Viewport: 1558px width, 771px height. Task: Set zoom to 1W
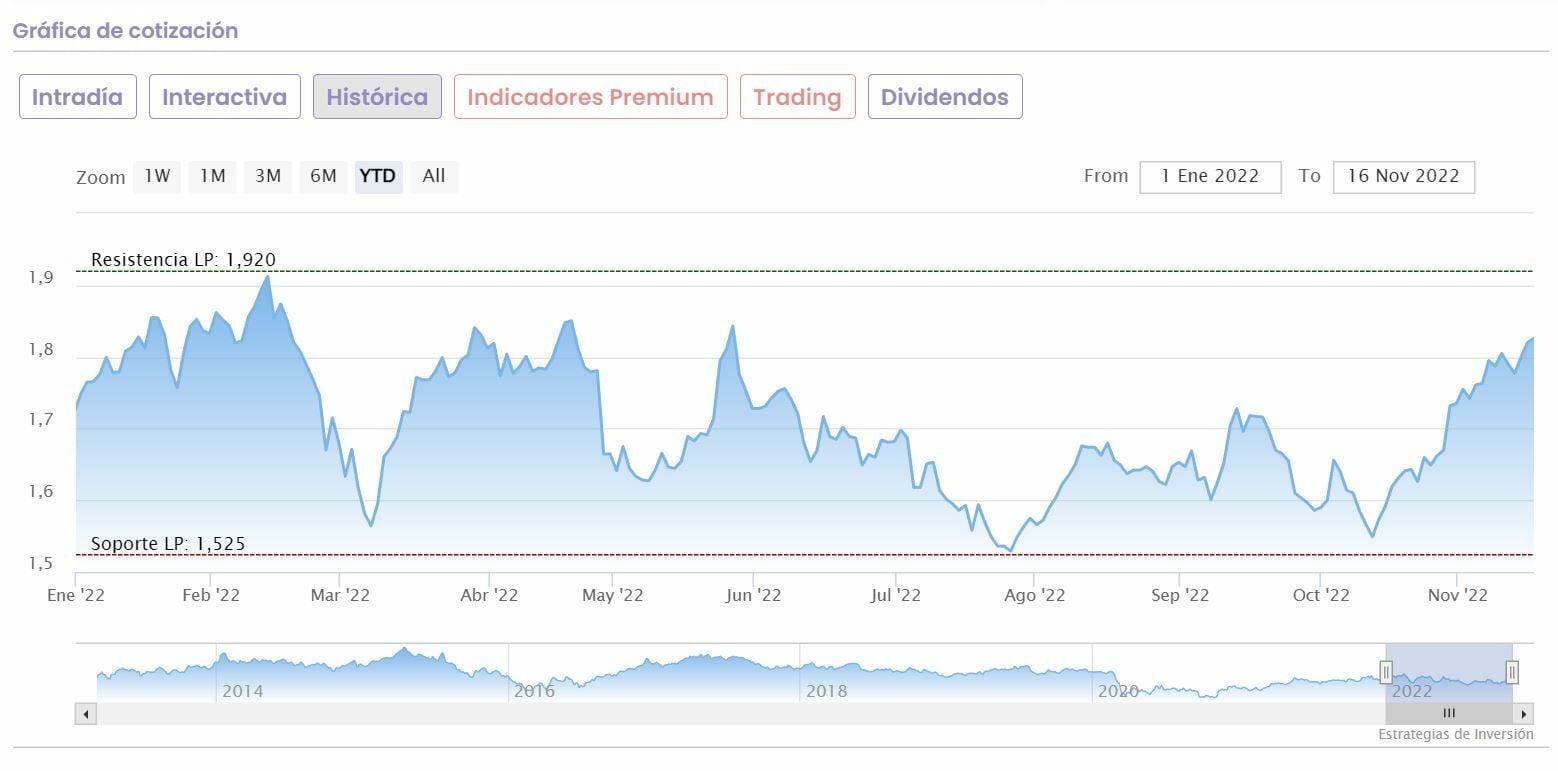pos(157,177)
